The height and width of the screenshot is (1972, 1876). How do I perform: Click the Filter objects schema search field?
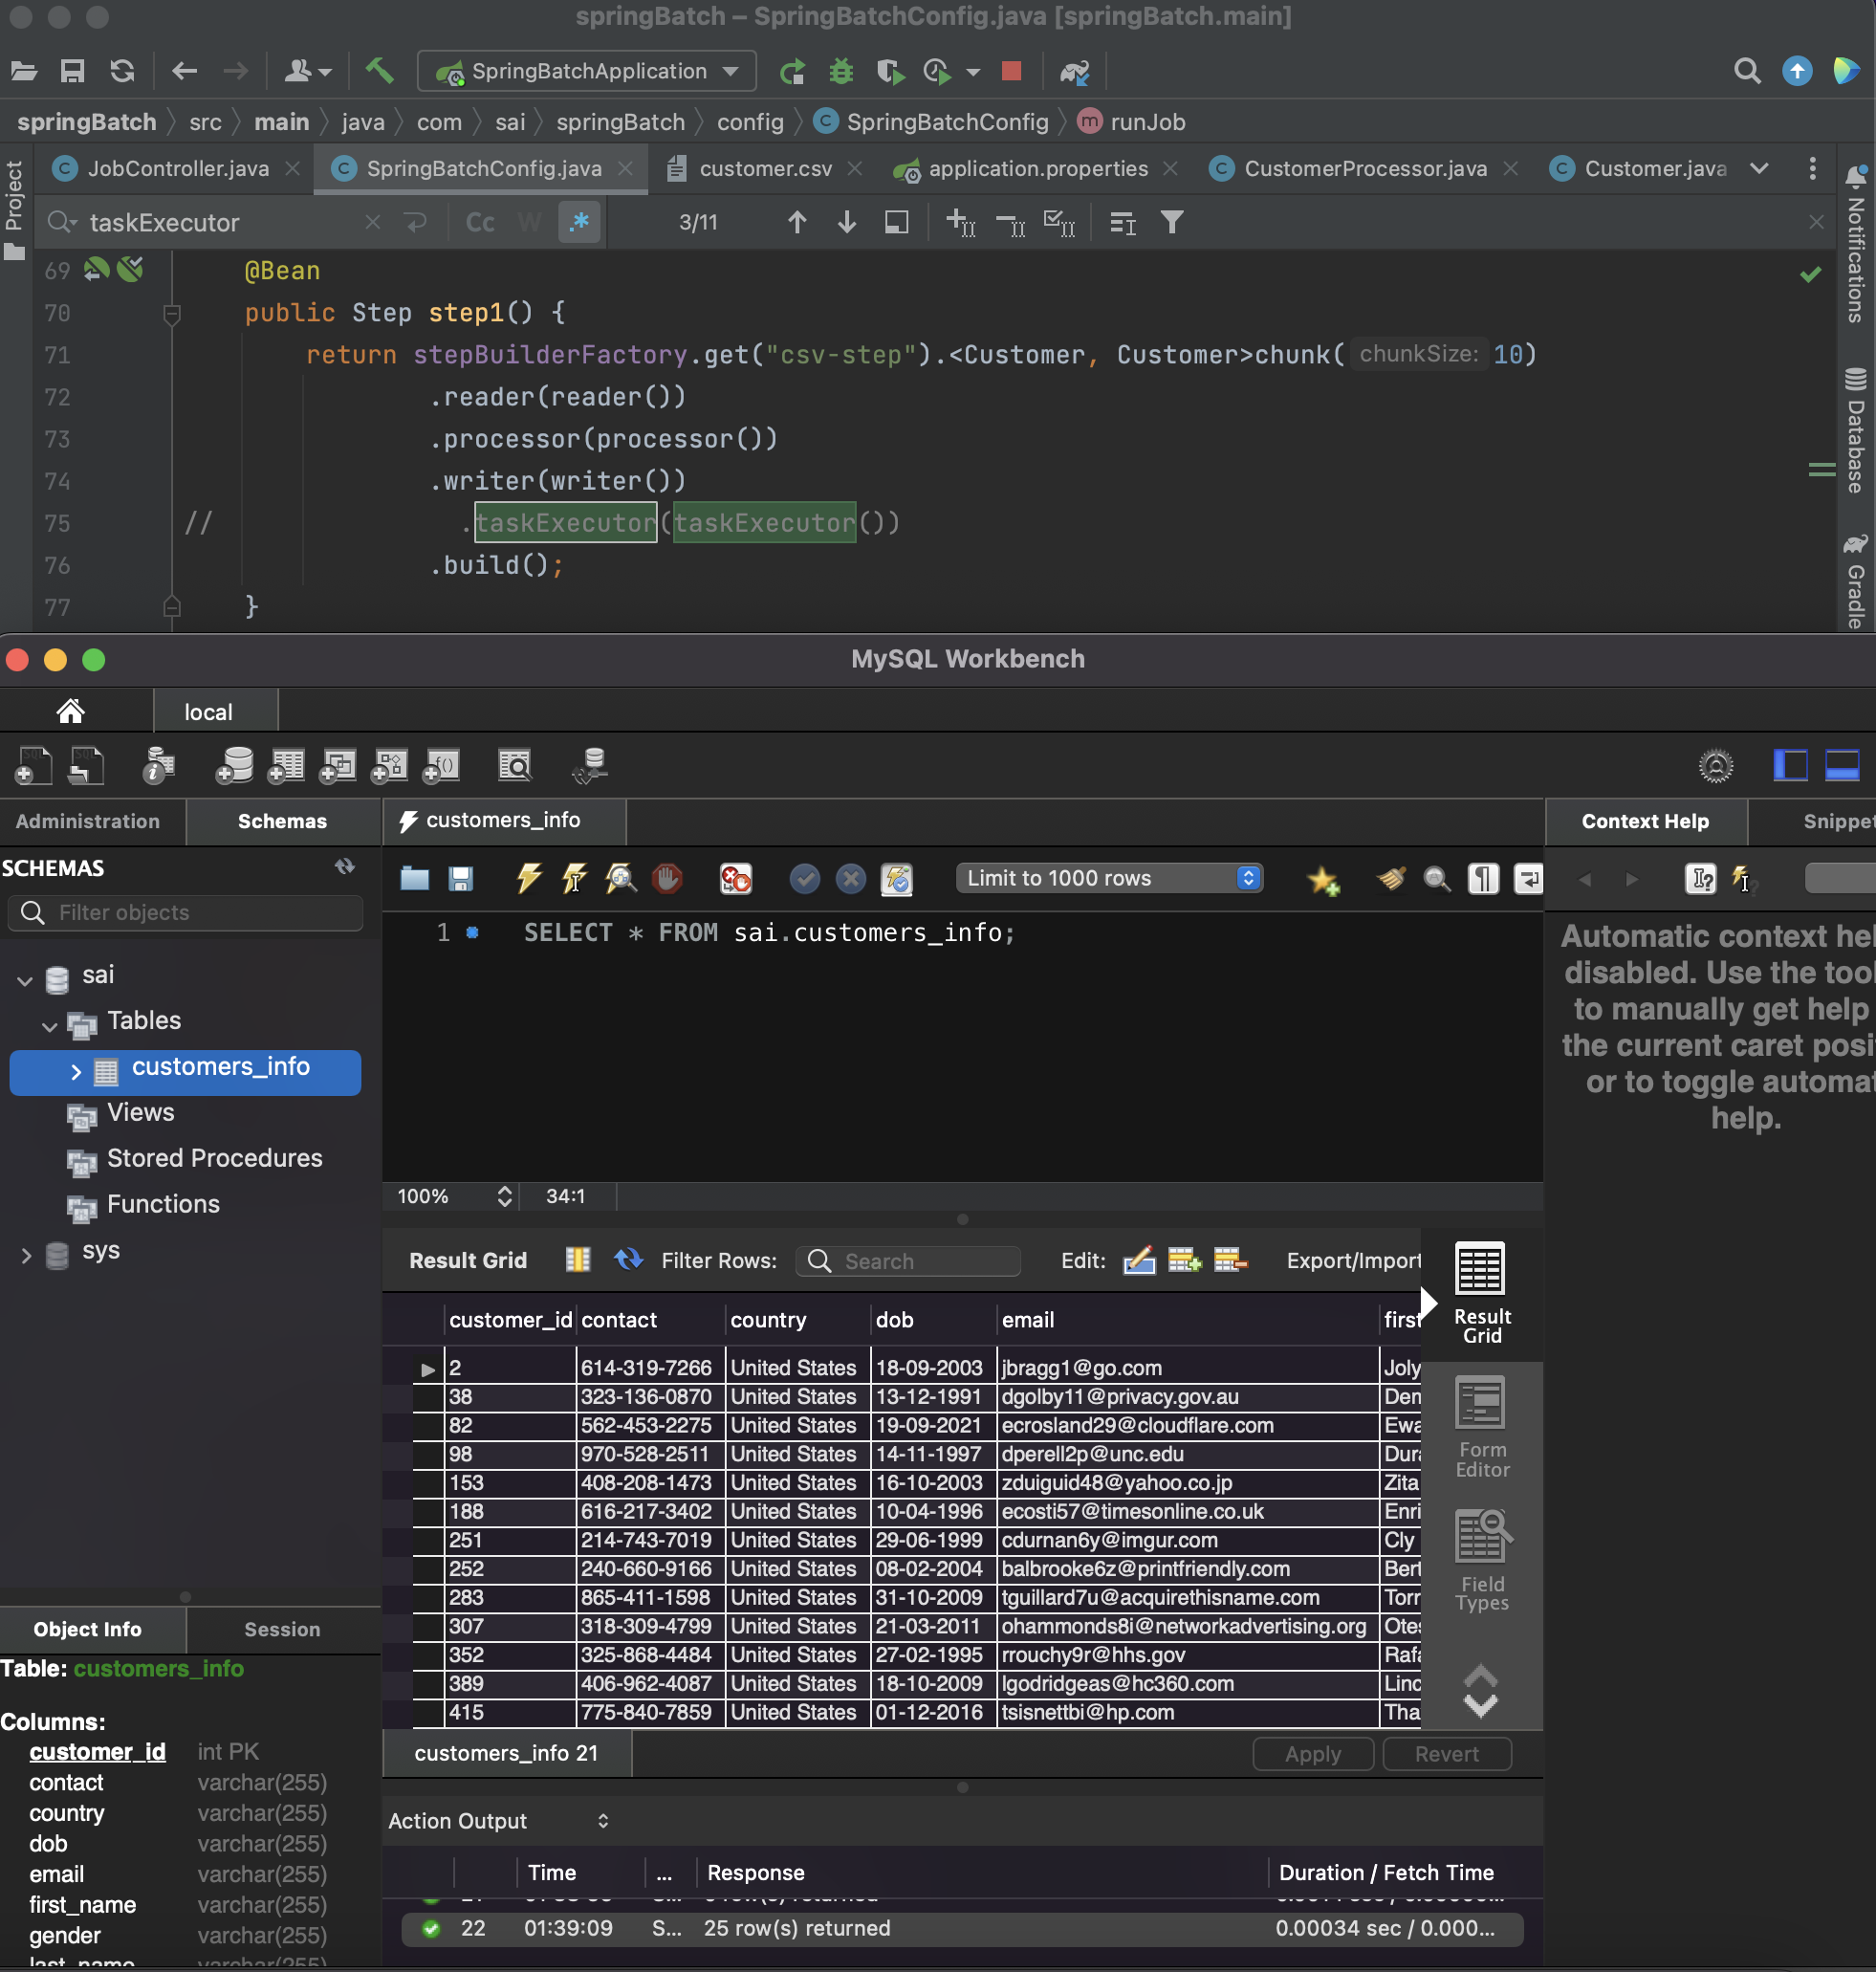[186, 912]
